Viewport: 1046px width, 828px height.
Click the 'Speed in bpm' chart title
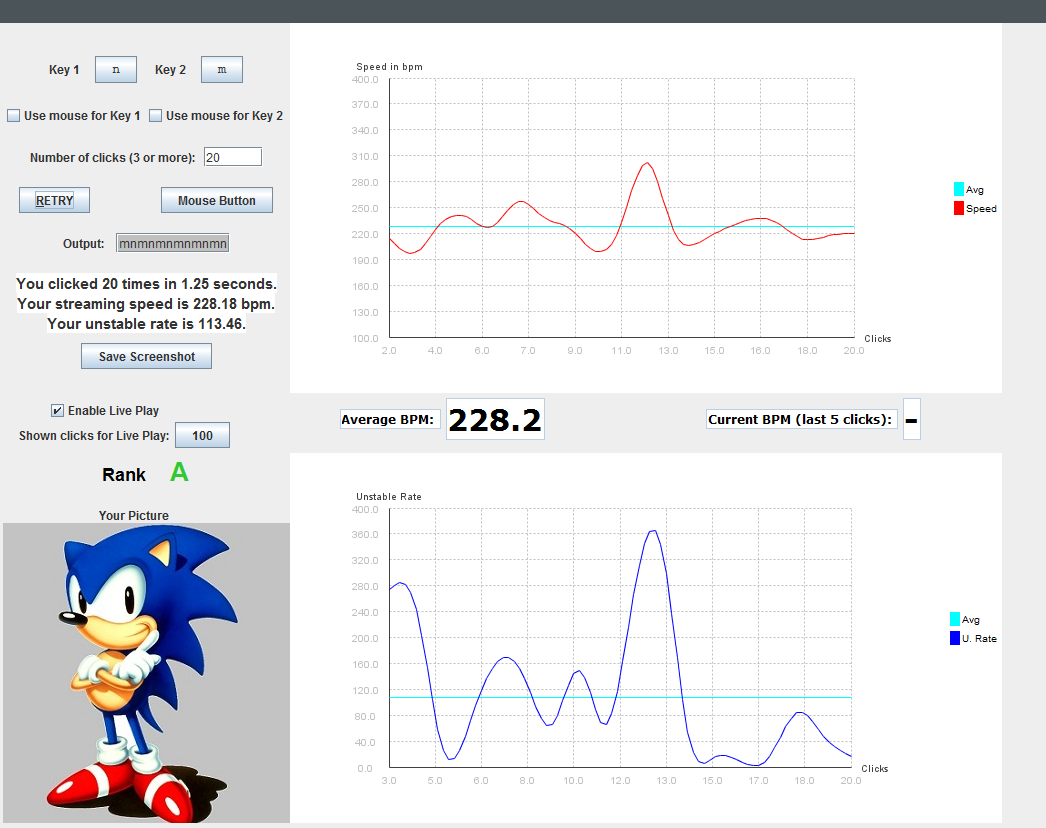[390, 67]
